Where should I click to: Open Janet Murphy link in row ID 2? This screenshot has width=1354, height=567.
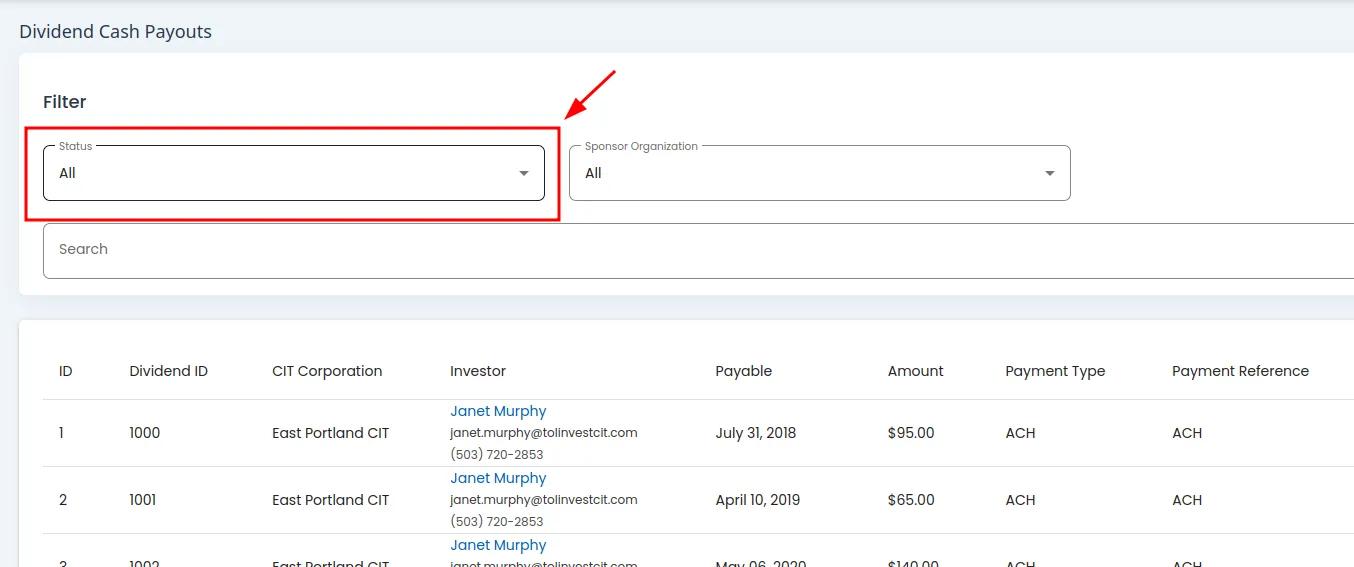point(498,478)
